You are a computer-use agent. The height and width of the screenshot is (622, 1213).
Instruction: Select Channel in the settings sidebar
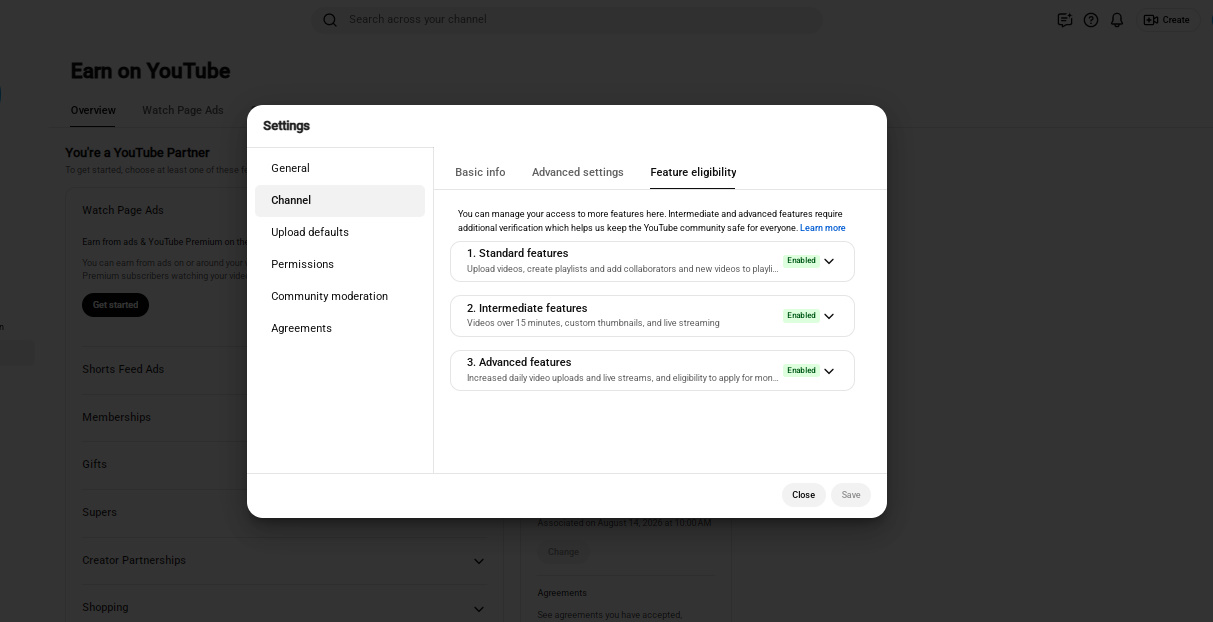tap(340, 200)
